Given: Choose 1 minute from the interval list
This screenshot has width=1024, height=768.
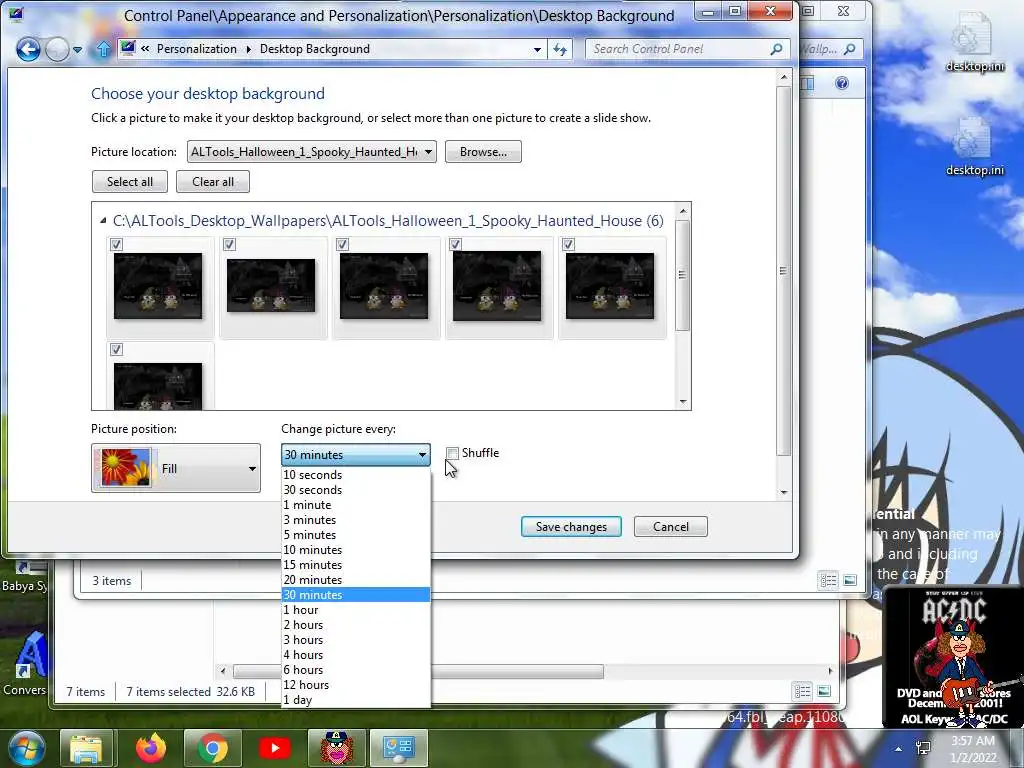Looking at the screenshot, I should click(x=356, y=505).
